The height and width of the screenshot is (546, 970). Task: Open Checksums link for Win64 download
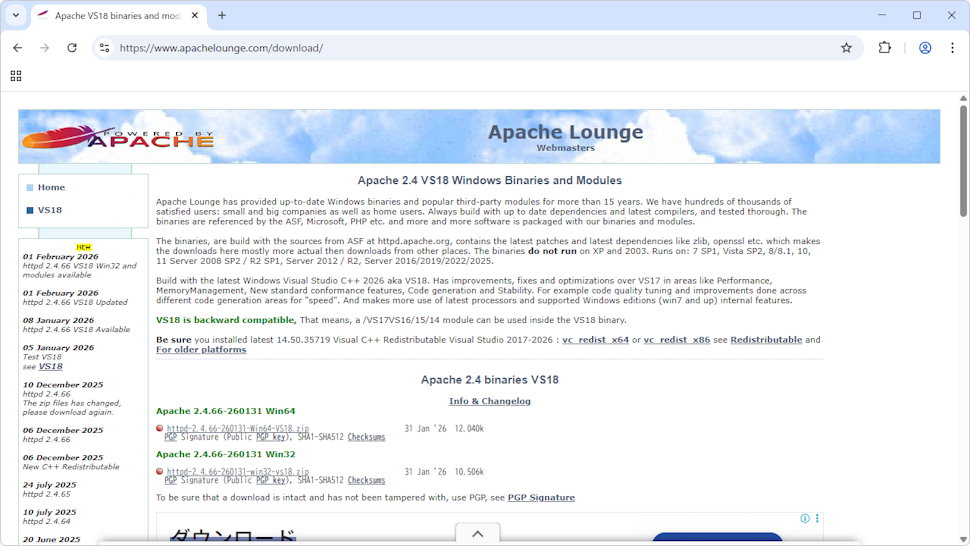click(366, 437)
